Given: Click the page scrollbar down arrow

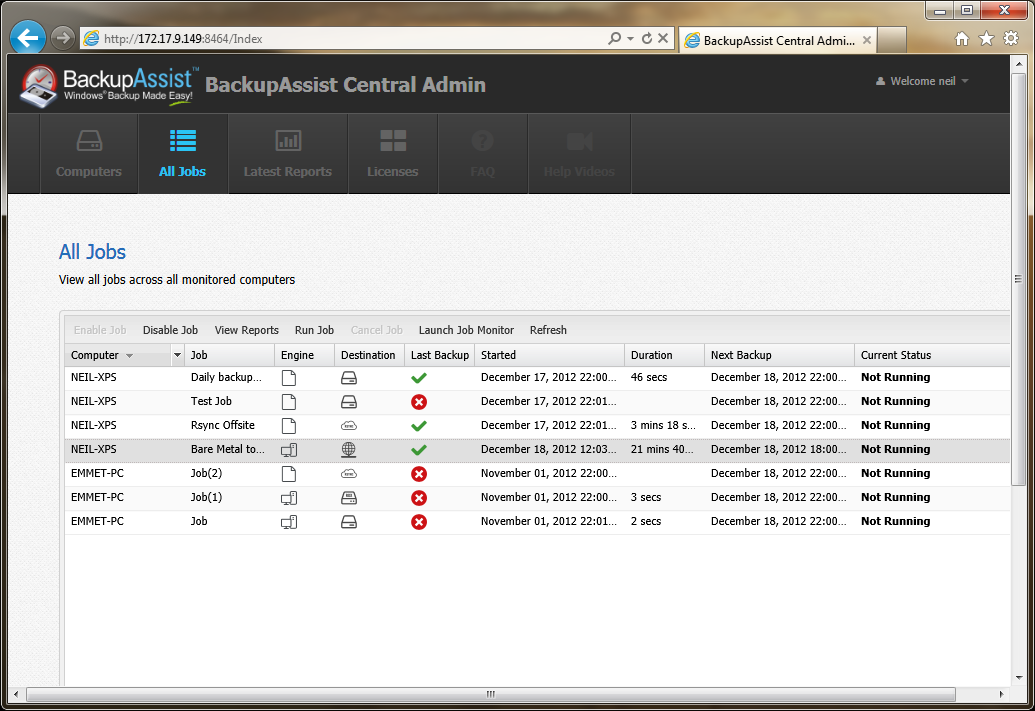Looking at the screenshot, I should 1018,677.
